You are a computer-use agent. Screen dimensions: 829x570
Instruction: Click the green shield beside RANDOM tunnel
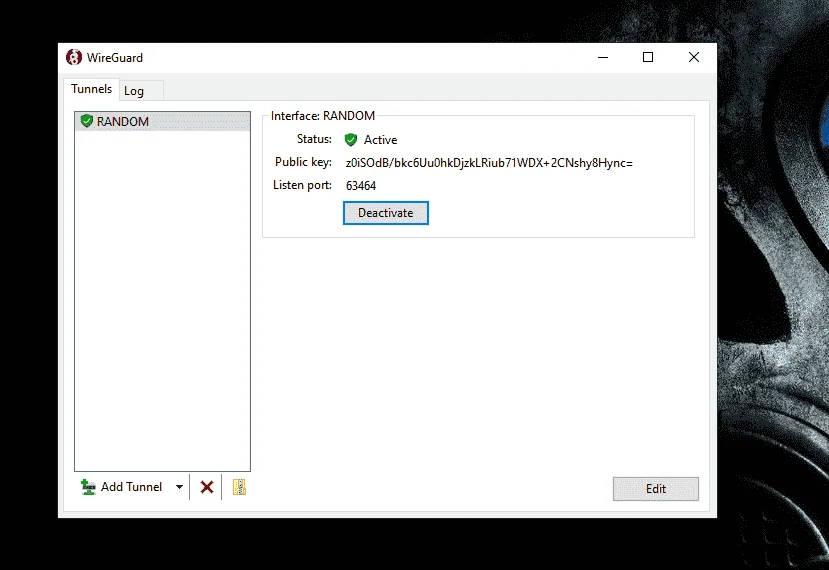click(87, 121)
